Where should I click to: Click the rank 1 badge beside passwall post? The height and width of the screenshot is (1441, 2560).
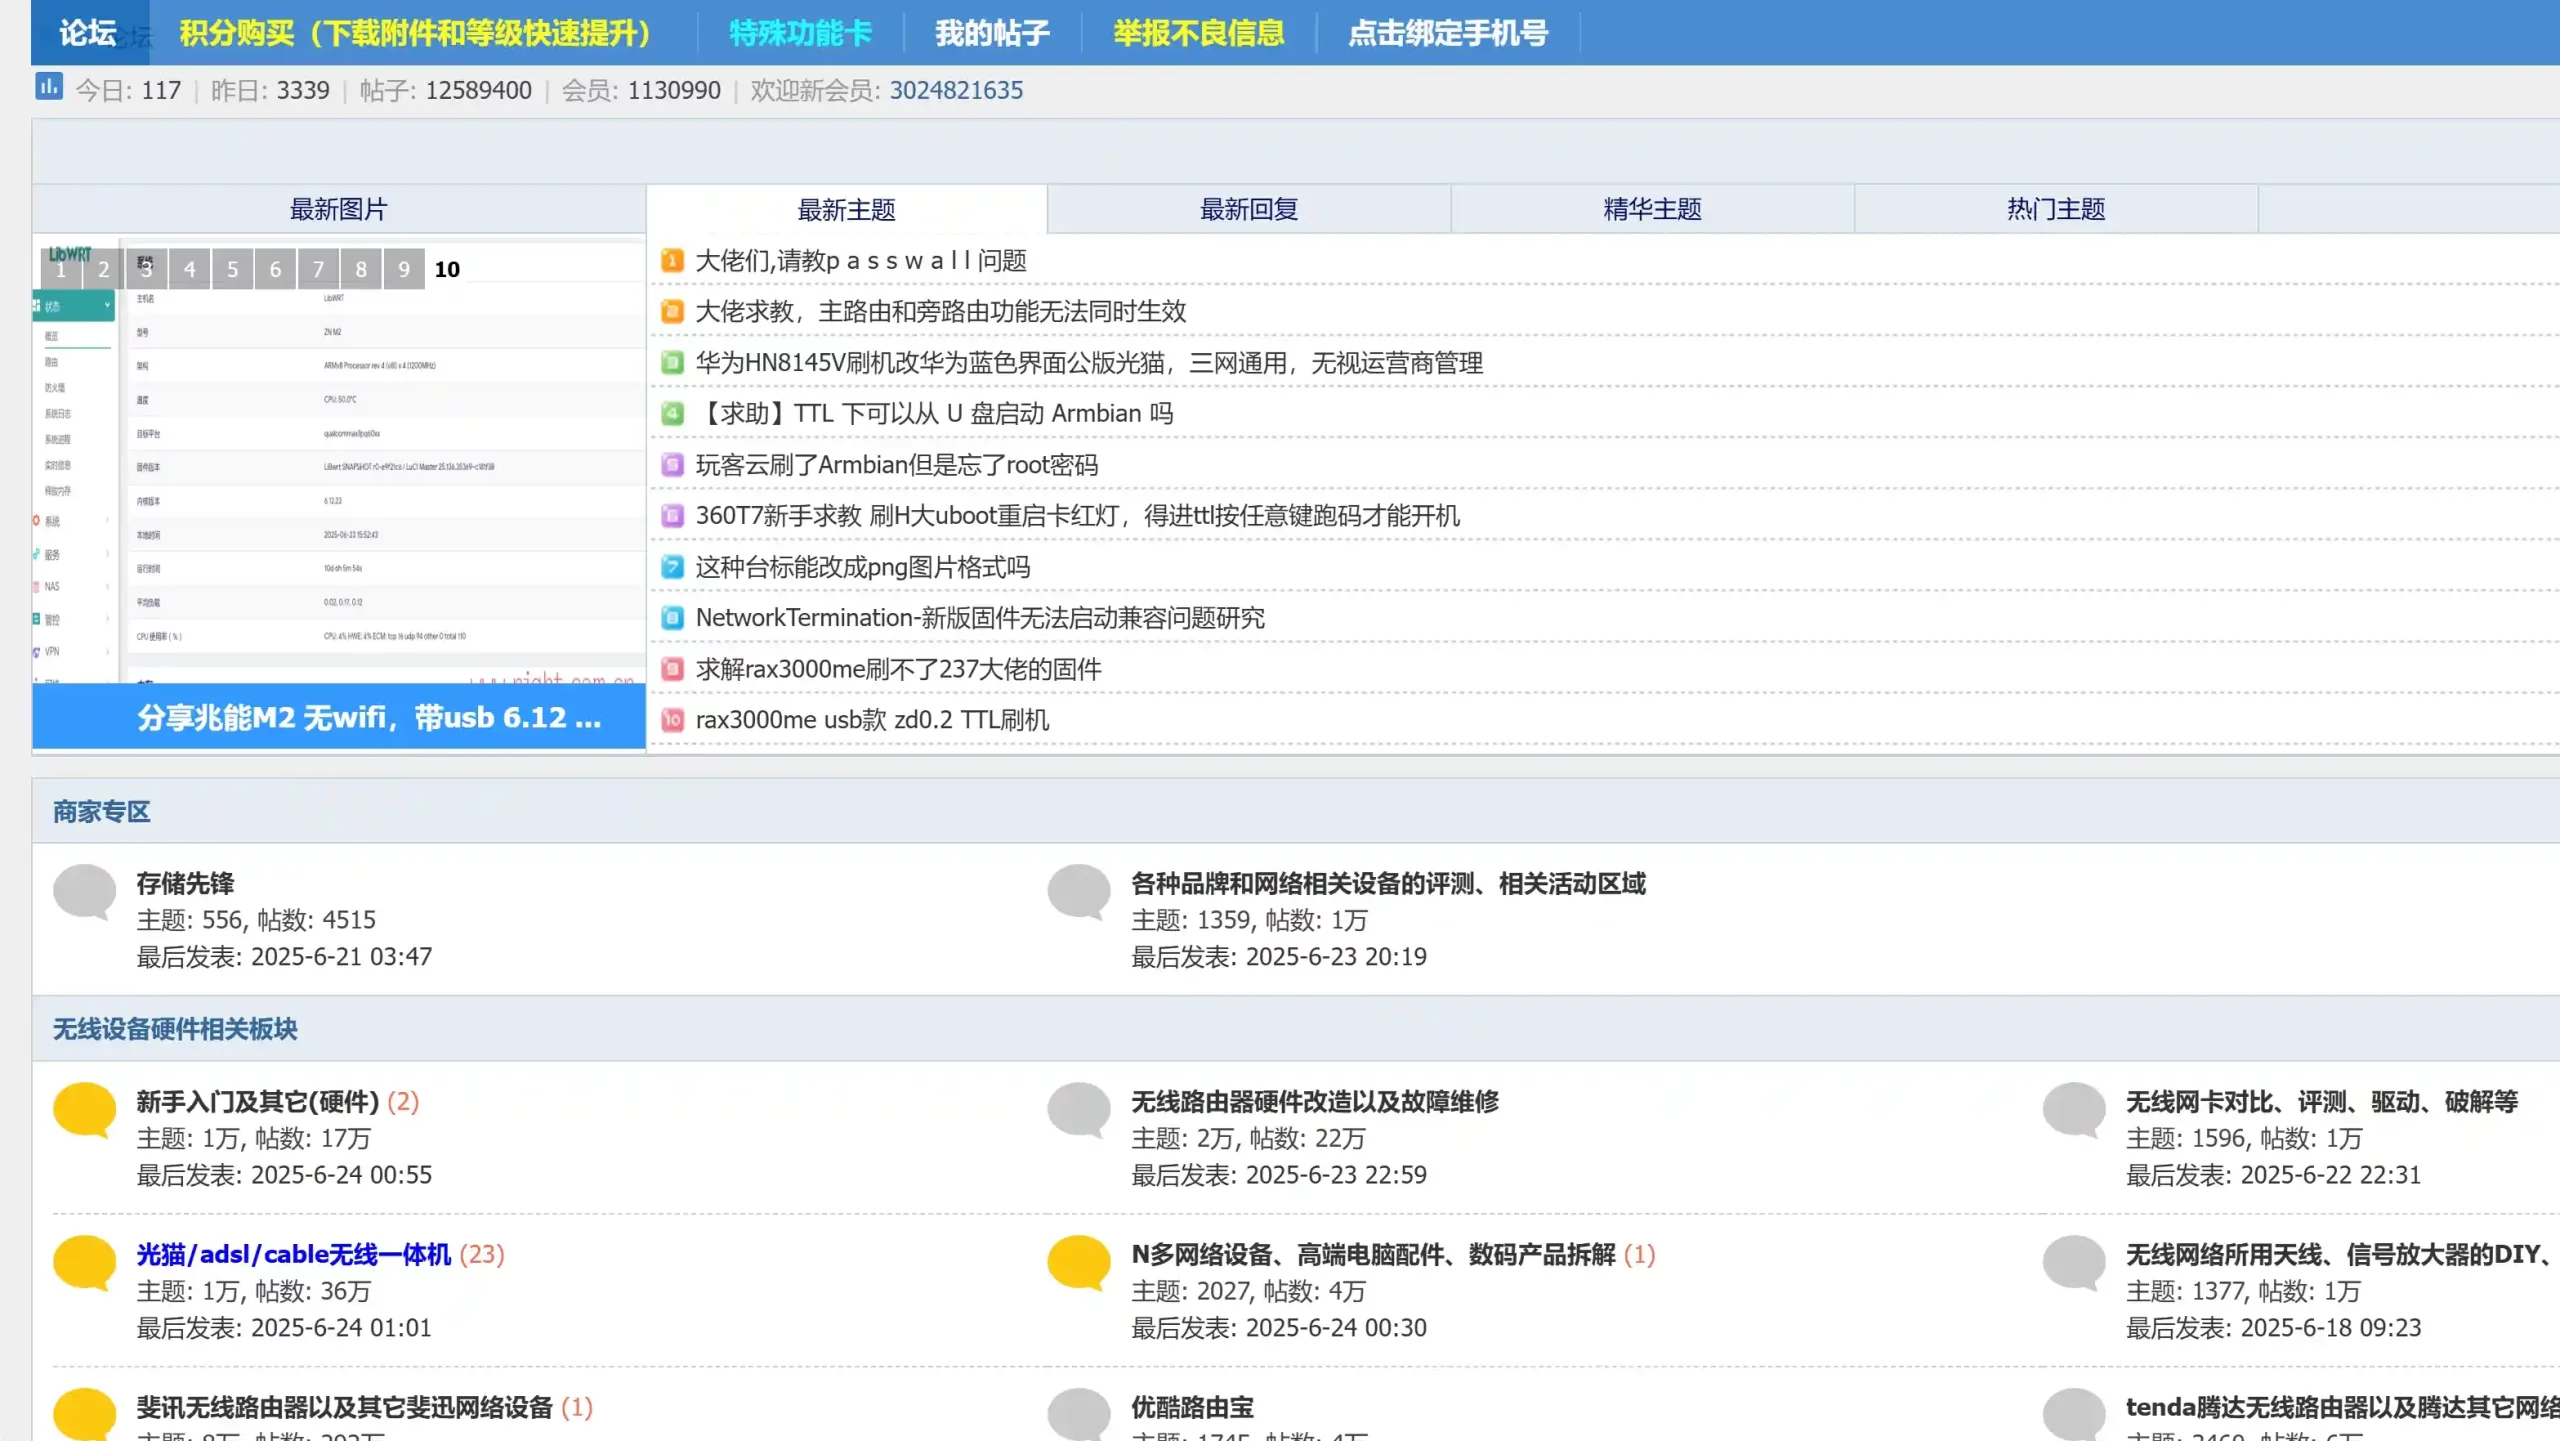[673, 261]
